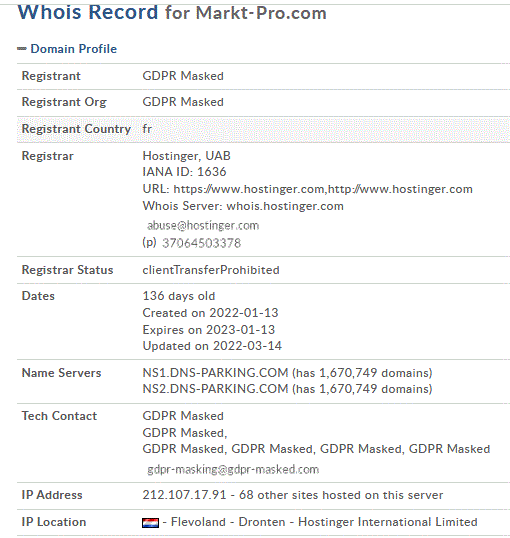Open the NS1.DNS-PARKING.COM name server
The height and width of the screenshot is (538, 510).
pos(215,373)
